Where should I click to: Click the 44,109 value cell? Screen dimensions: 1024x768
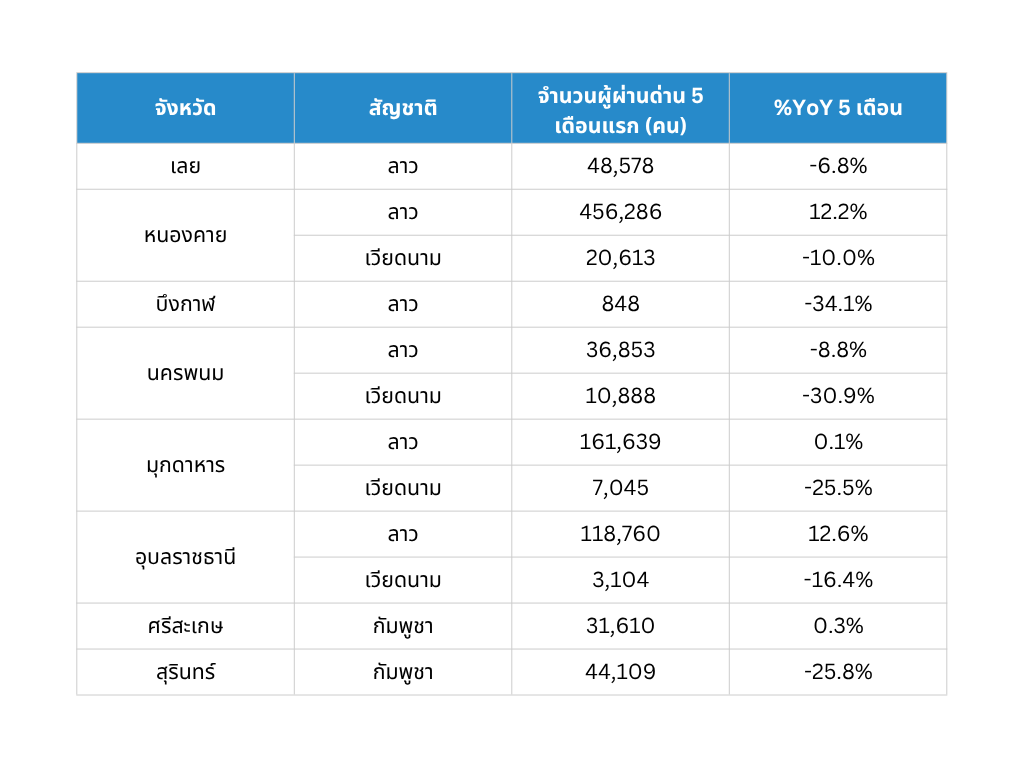click(620, 672)
